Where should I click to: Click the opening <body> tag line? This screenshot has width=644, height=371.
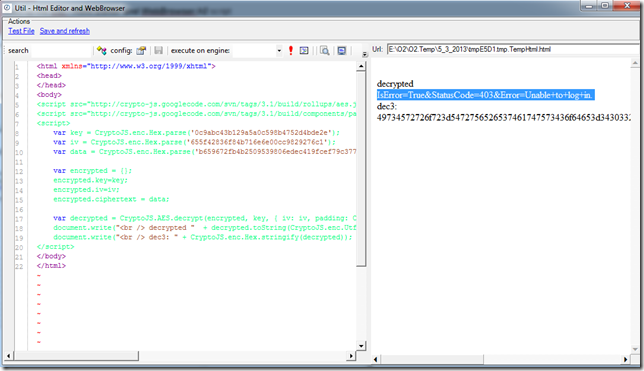49,94
